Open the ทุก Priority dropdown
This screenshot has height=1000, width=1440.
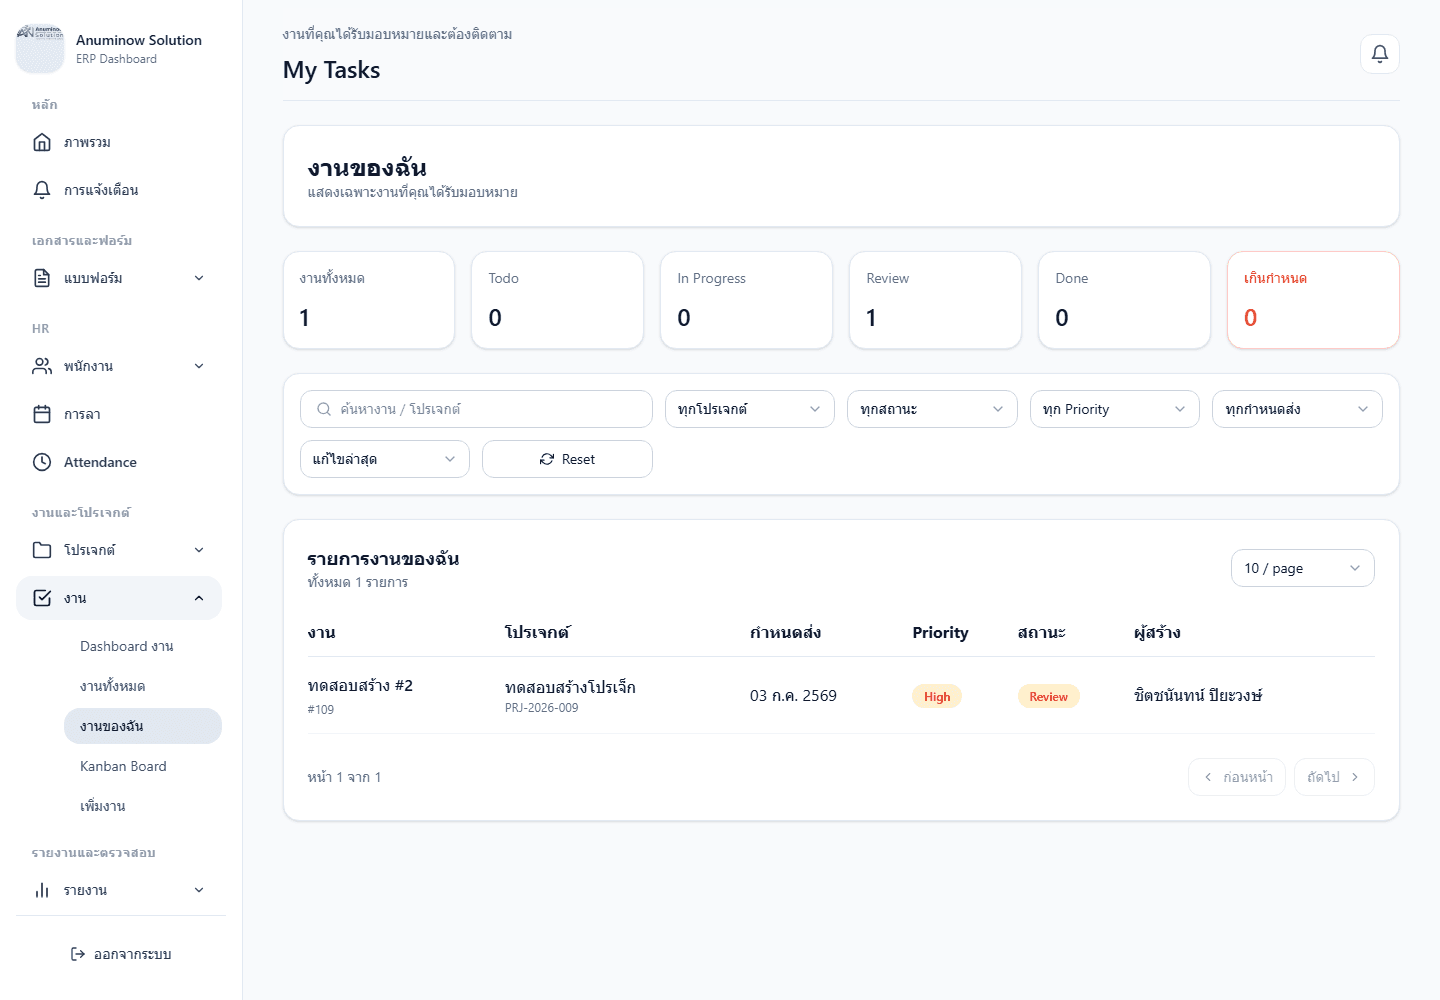coord(1115,409)
